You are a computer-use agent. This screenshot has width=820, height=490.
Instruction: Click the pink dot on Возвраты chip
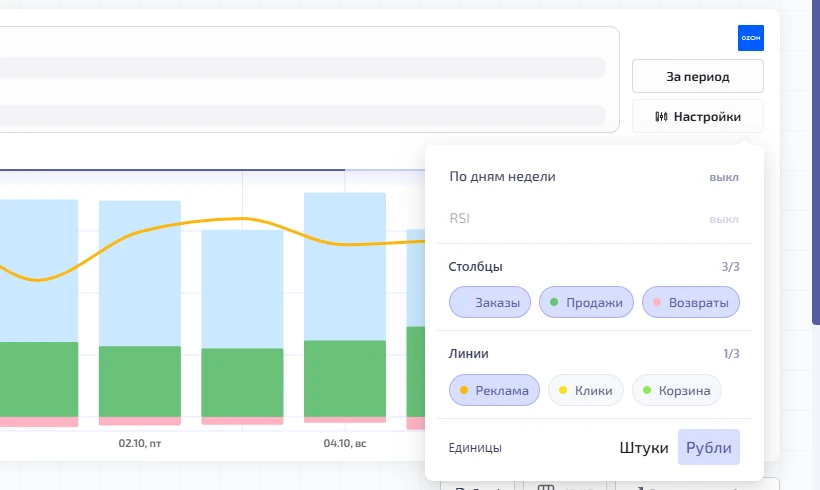pos(657,302)
